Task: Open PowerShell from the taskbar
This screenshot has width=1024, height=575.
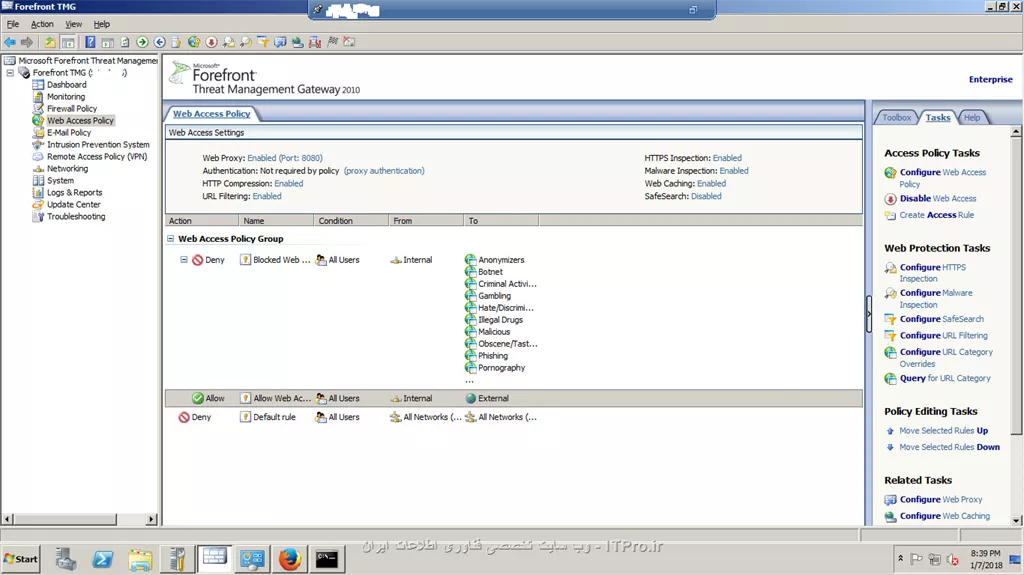Action: (x=103, y=559)
